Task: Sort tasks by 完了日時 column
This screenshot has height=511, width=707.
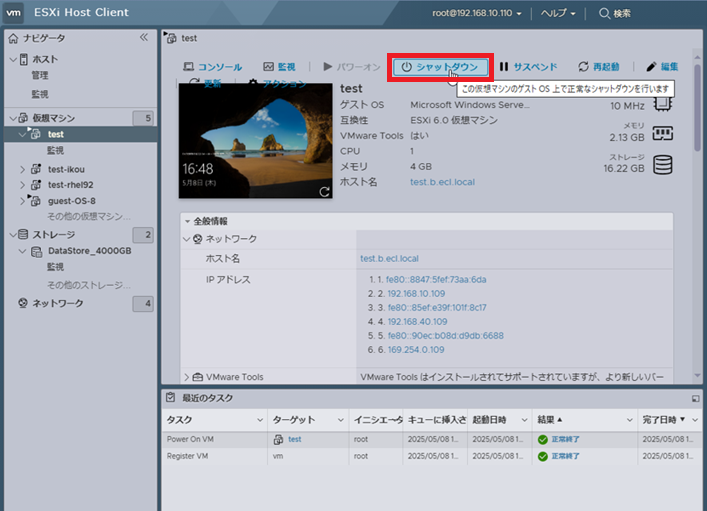Action: (x=663, y=420)
